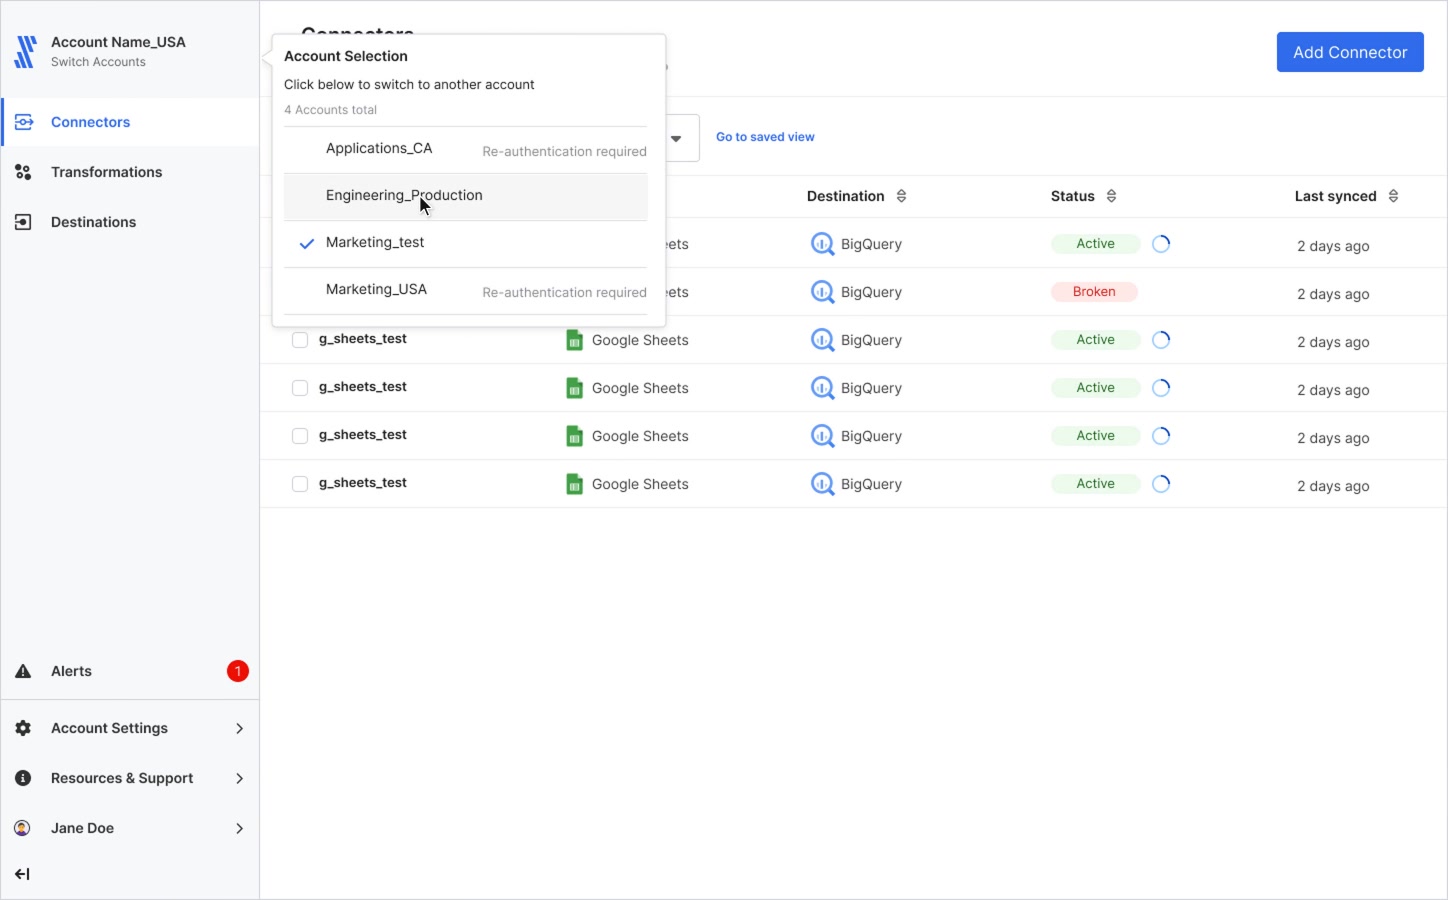
Task: Click the Broken status badge
Action: tap(1094, 292)
